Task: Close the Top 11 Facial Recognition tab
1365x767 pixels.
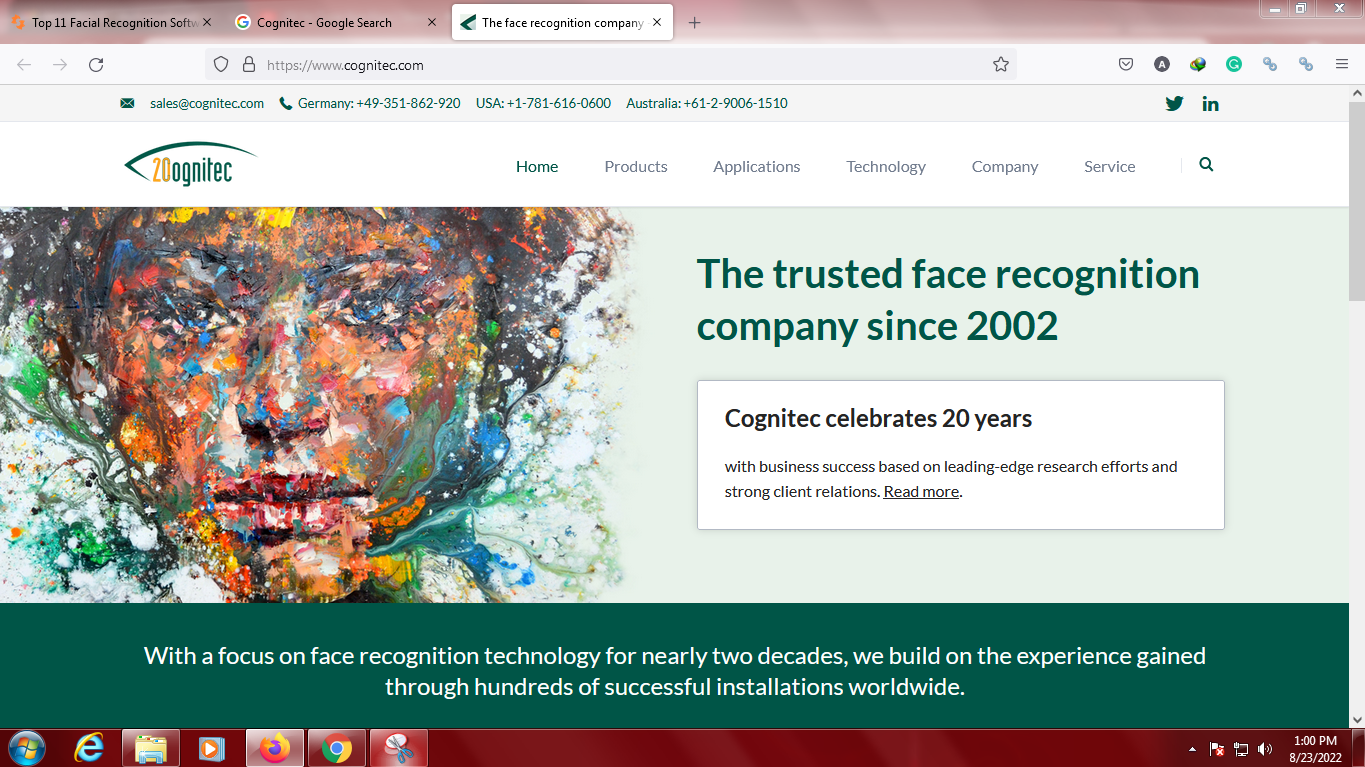Action: coord(207,23)
